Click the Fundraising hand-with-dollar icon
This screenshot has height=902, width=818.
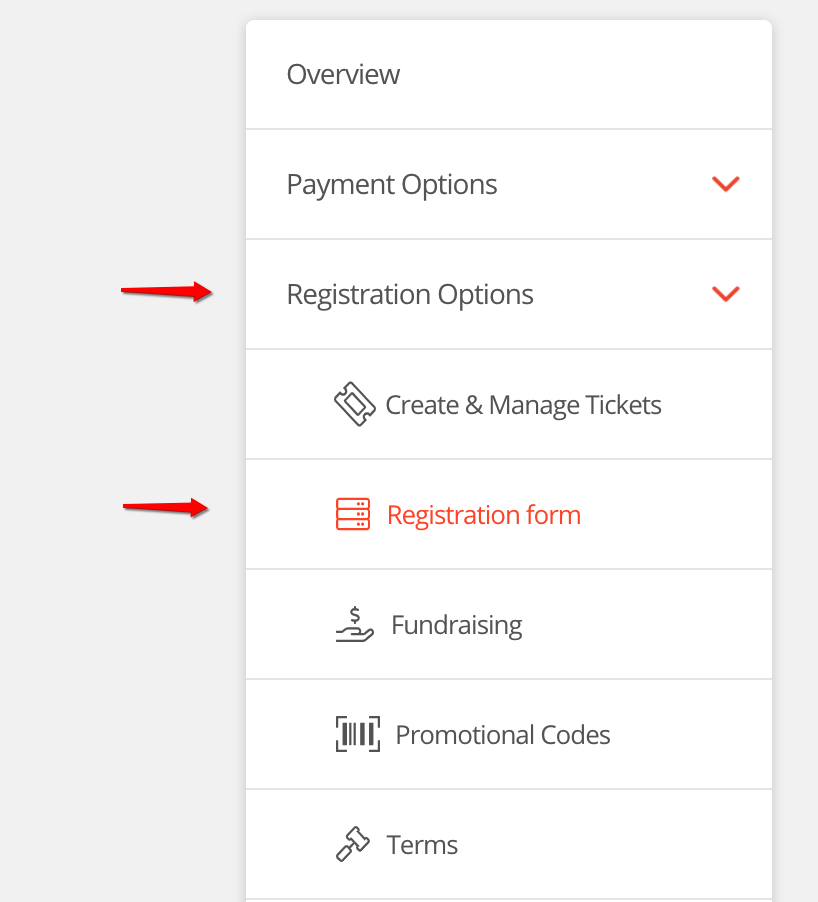pos(354,625)
